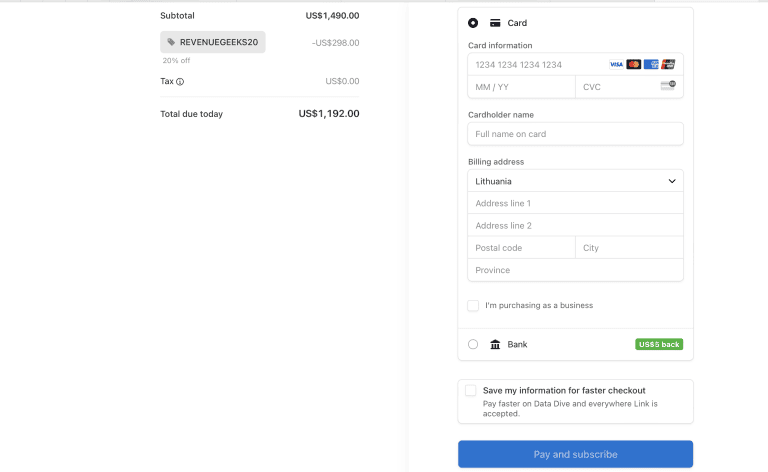This screenshot has height=472, width=768.
Task: Focus the card number field
Action: [576, 65]
